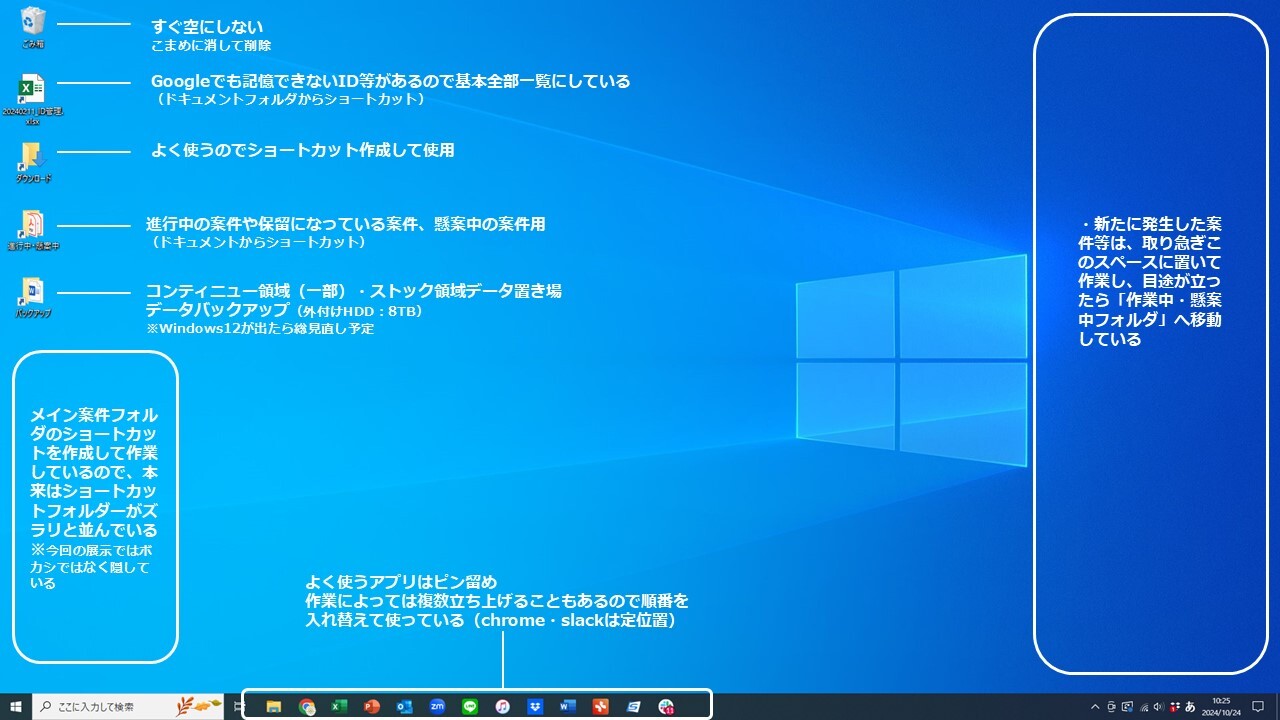Launch Google Chrome from the taskbar

coord(307,707)
